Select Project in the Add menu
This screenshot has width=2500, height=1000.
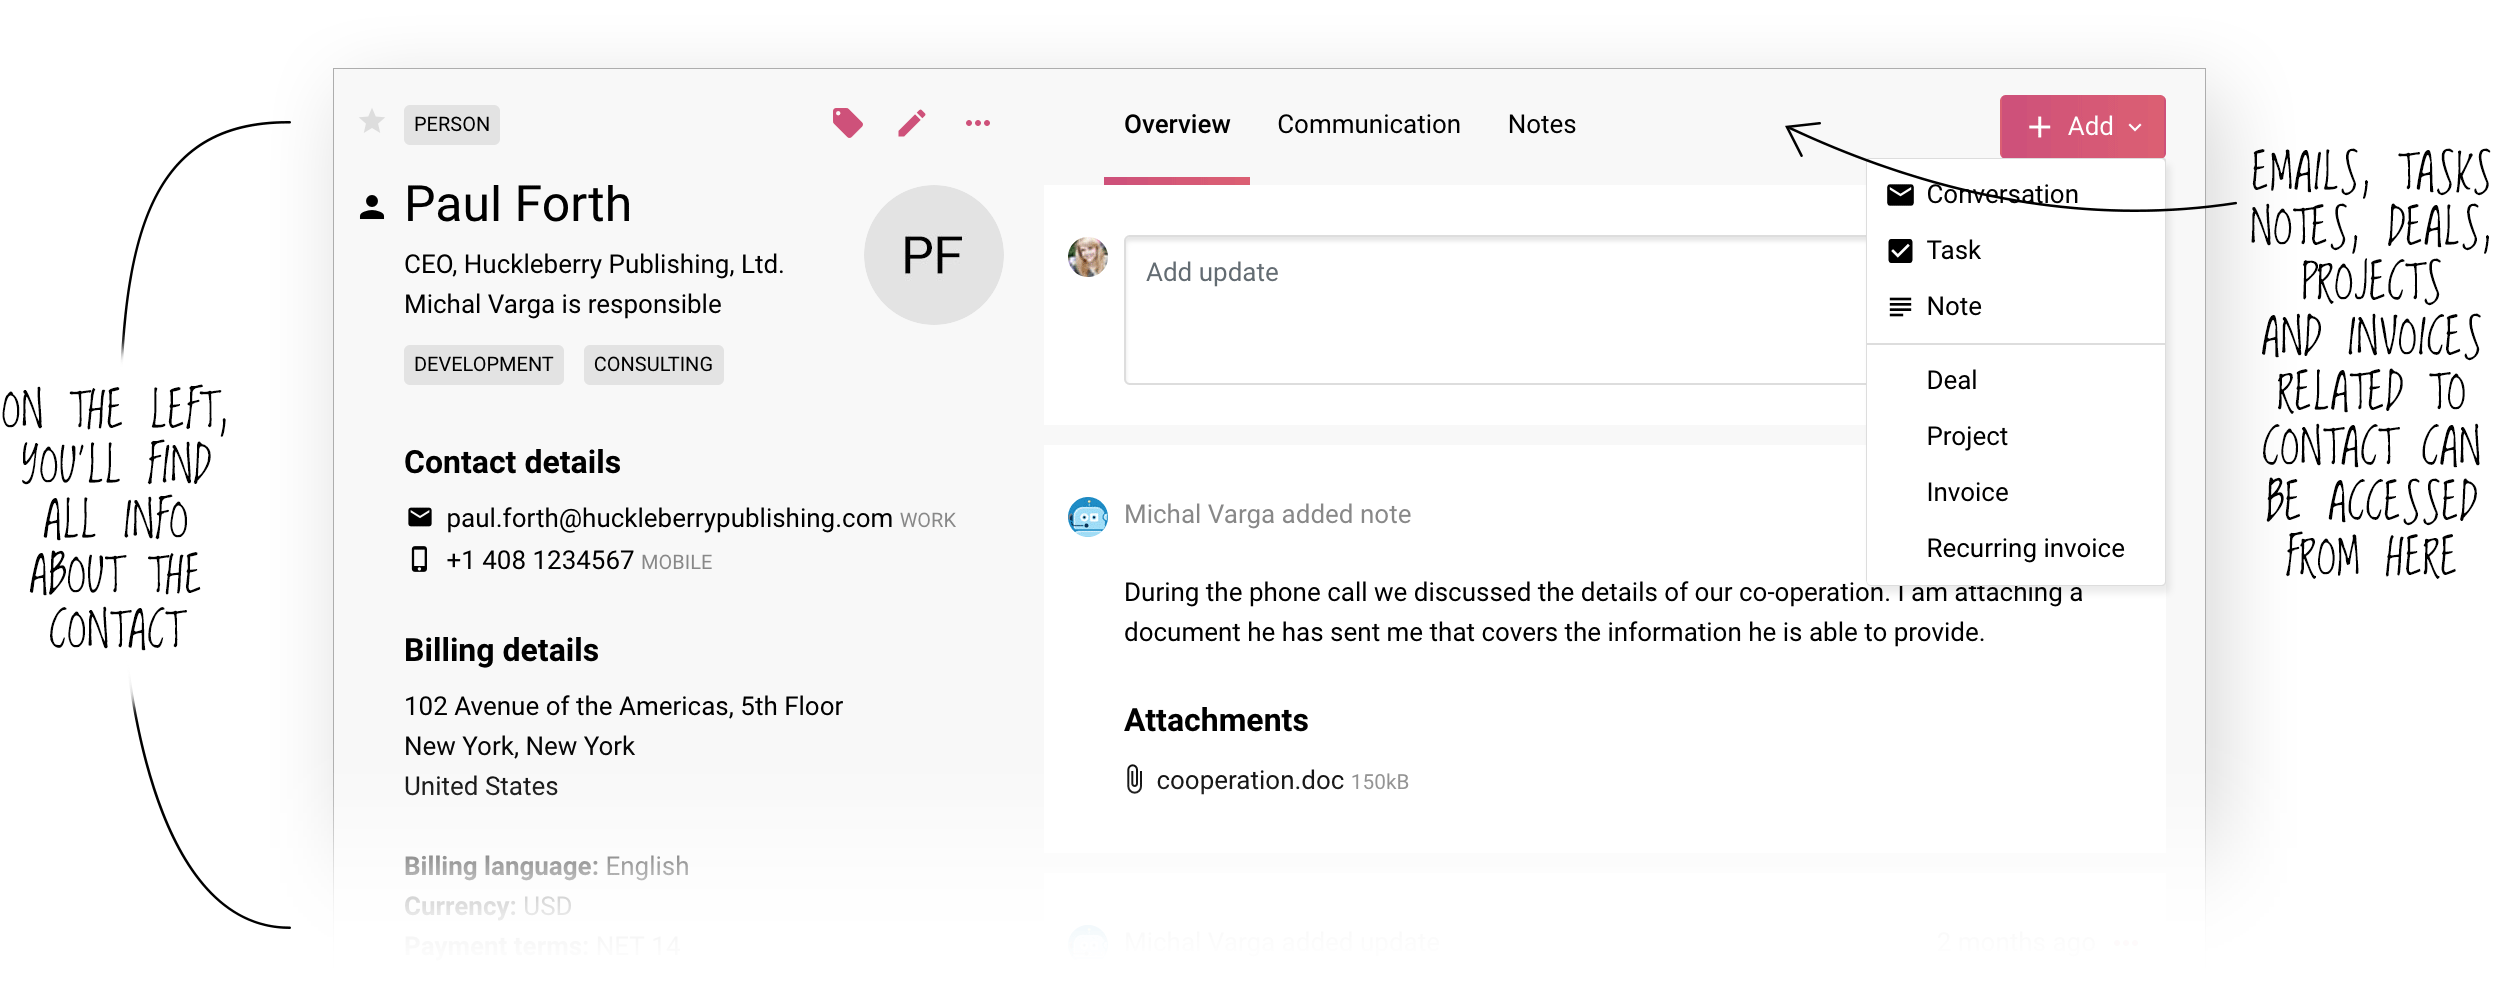2016,436
